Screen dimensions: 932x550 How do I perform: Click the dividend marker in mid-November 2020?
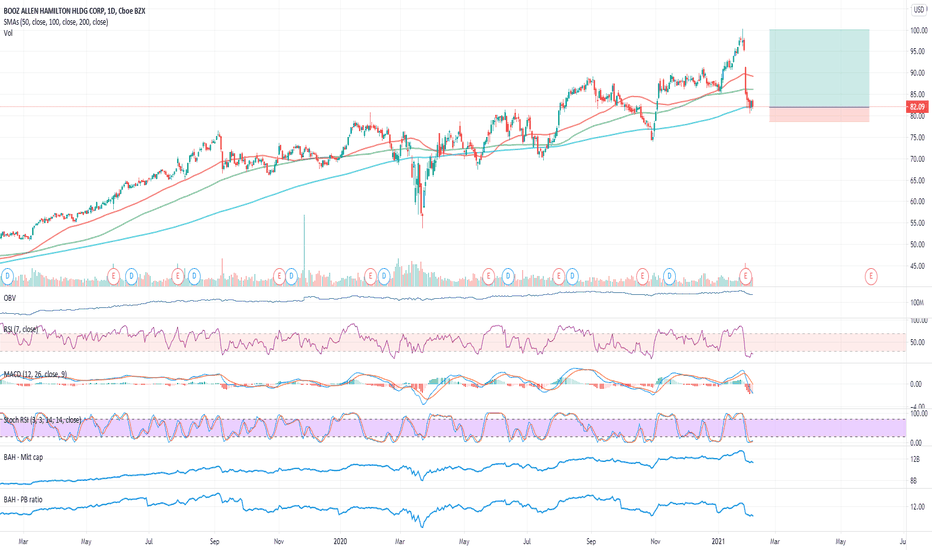[670, 276]
